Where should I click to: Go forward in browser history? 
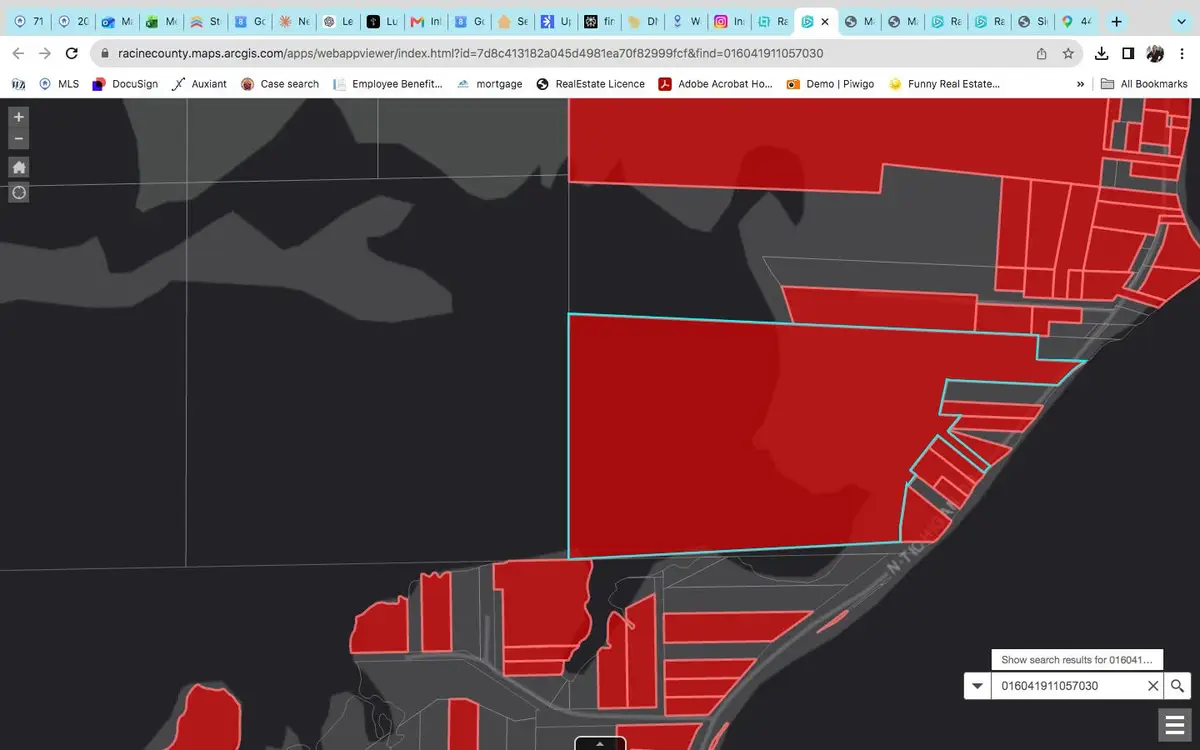click(45, 53)
